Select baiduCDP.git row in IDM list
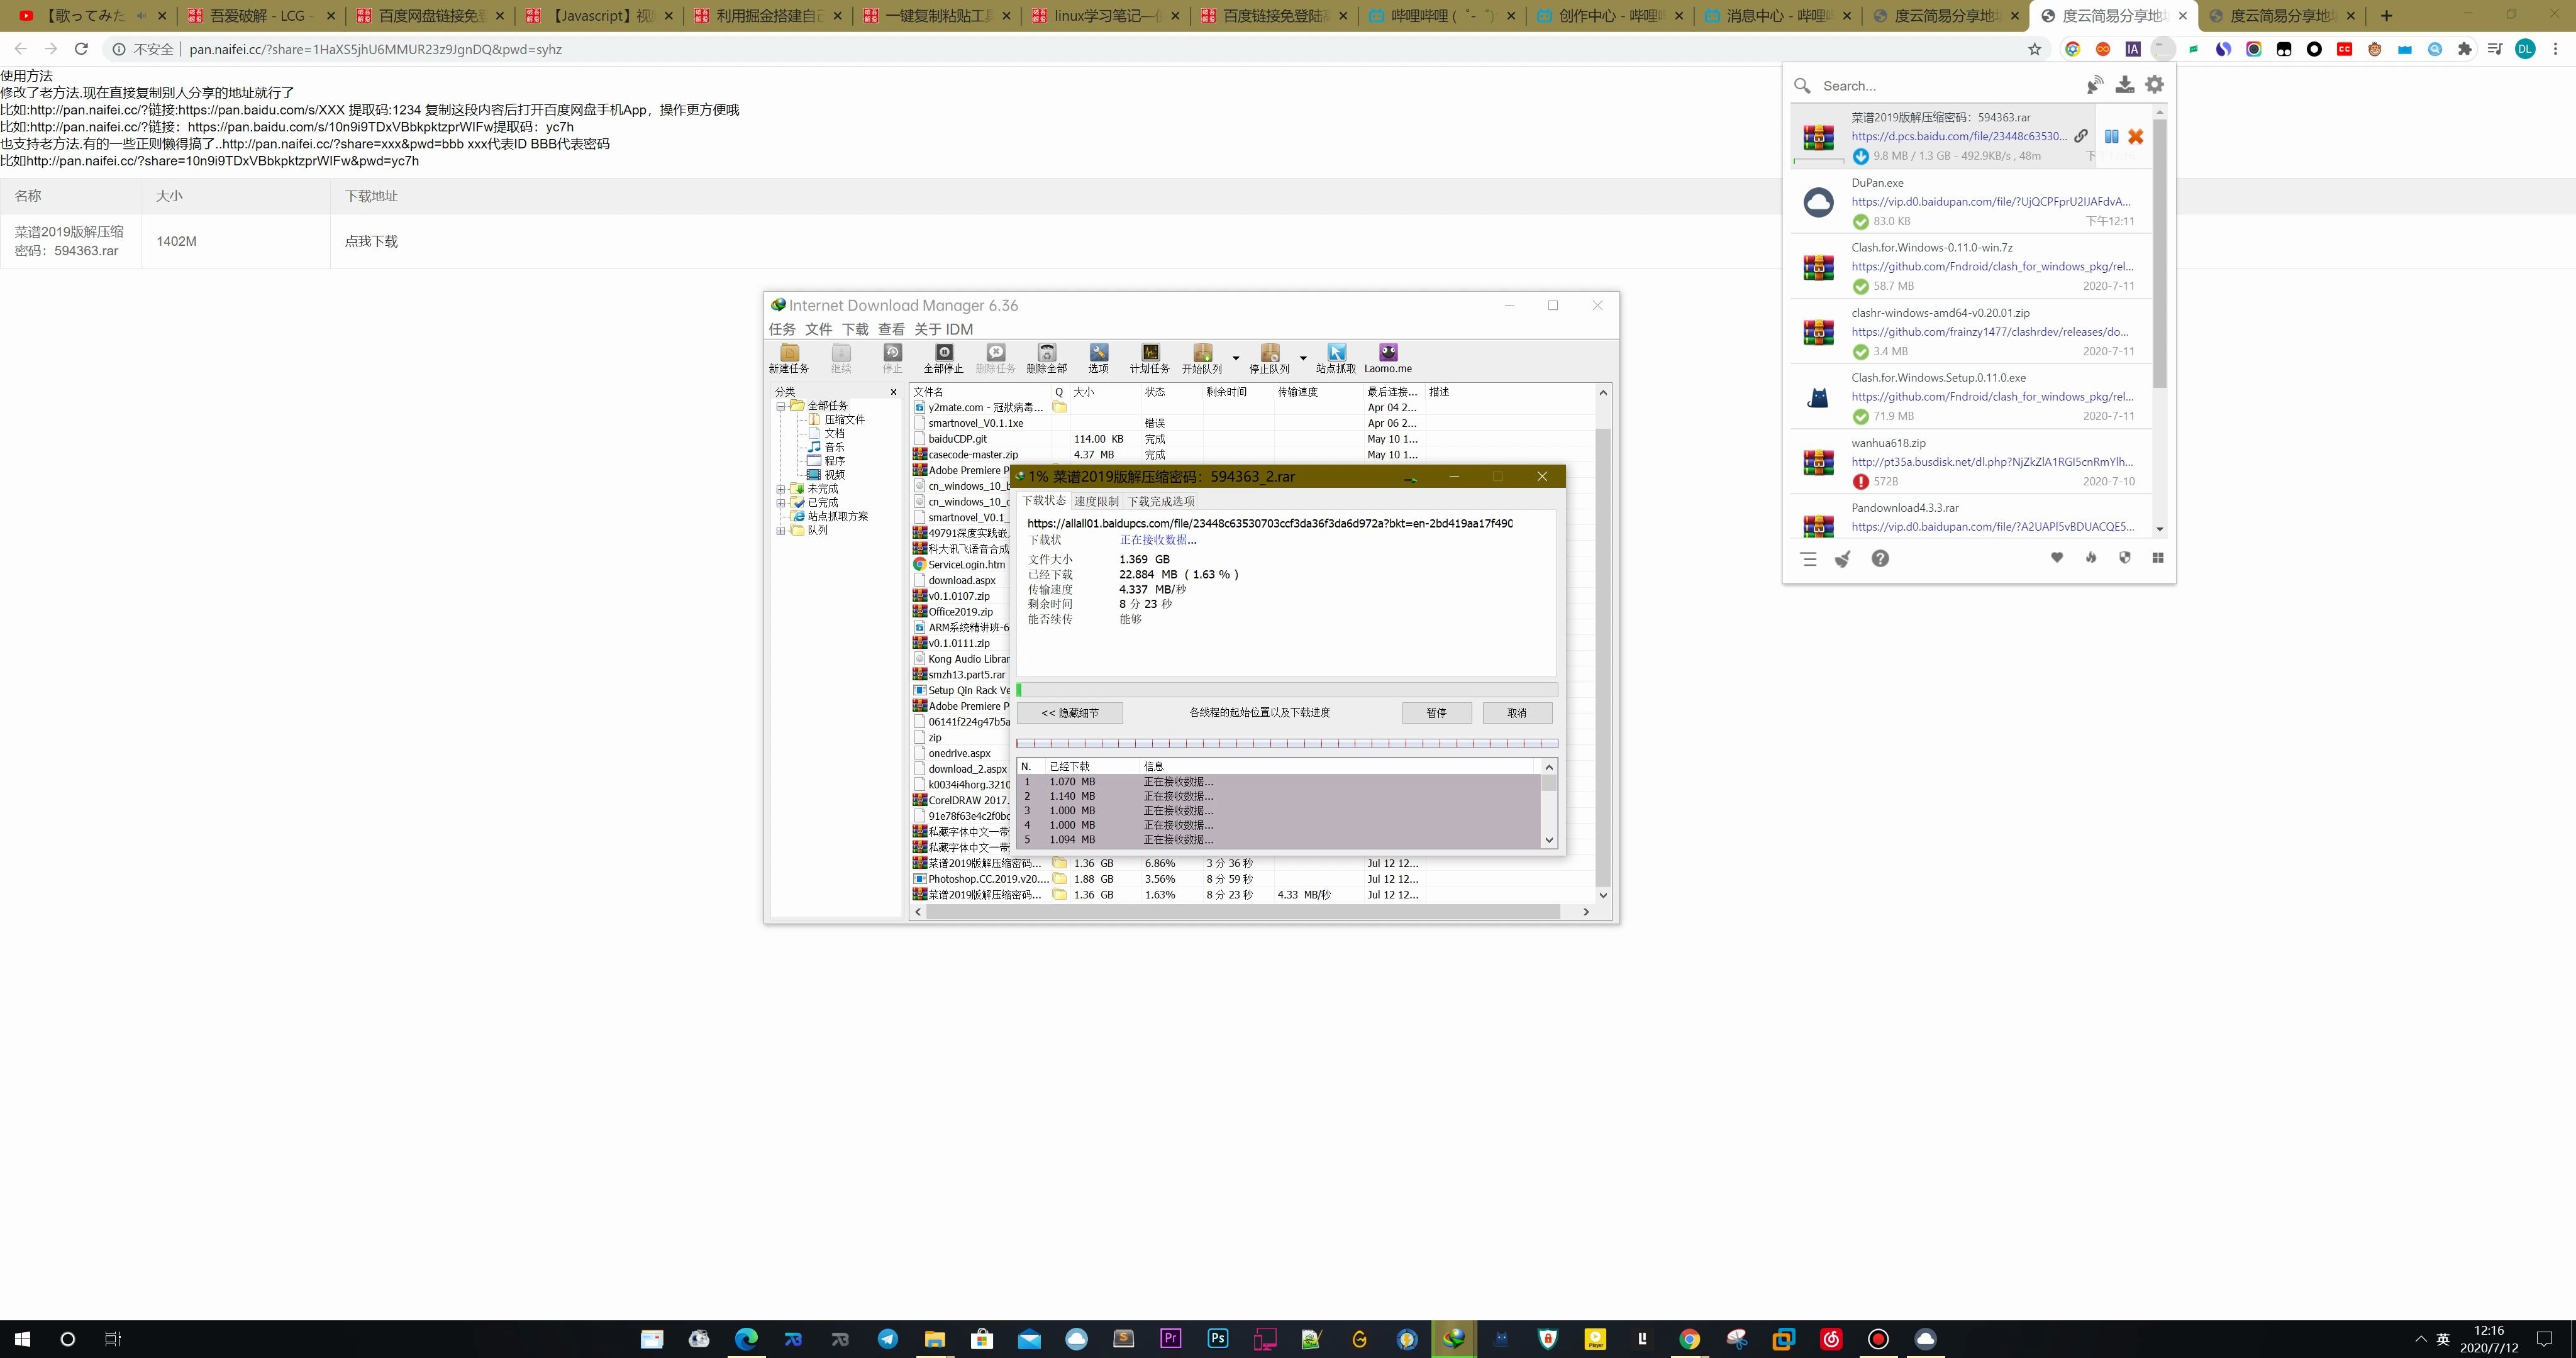Viewport: 2576px width, 1358px height. [1251, 439]
